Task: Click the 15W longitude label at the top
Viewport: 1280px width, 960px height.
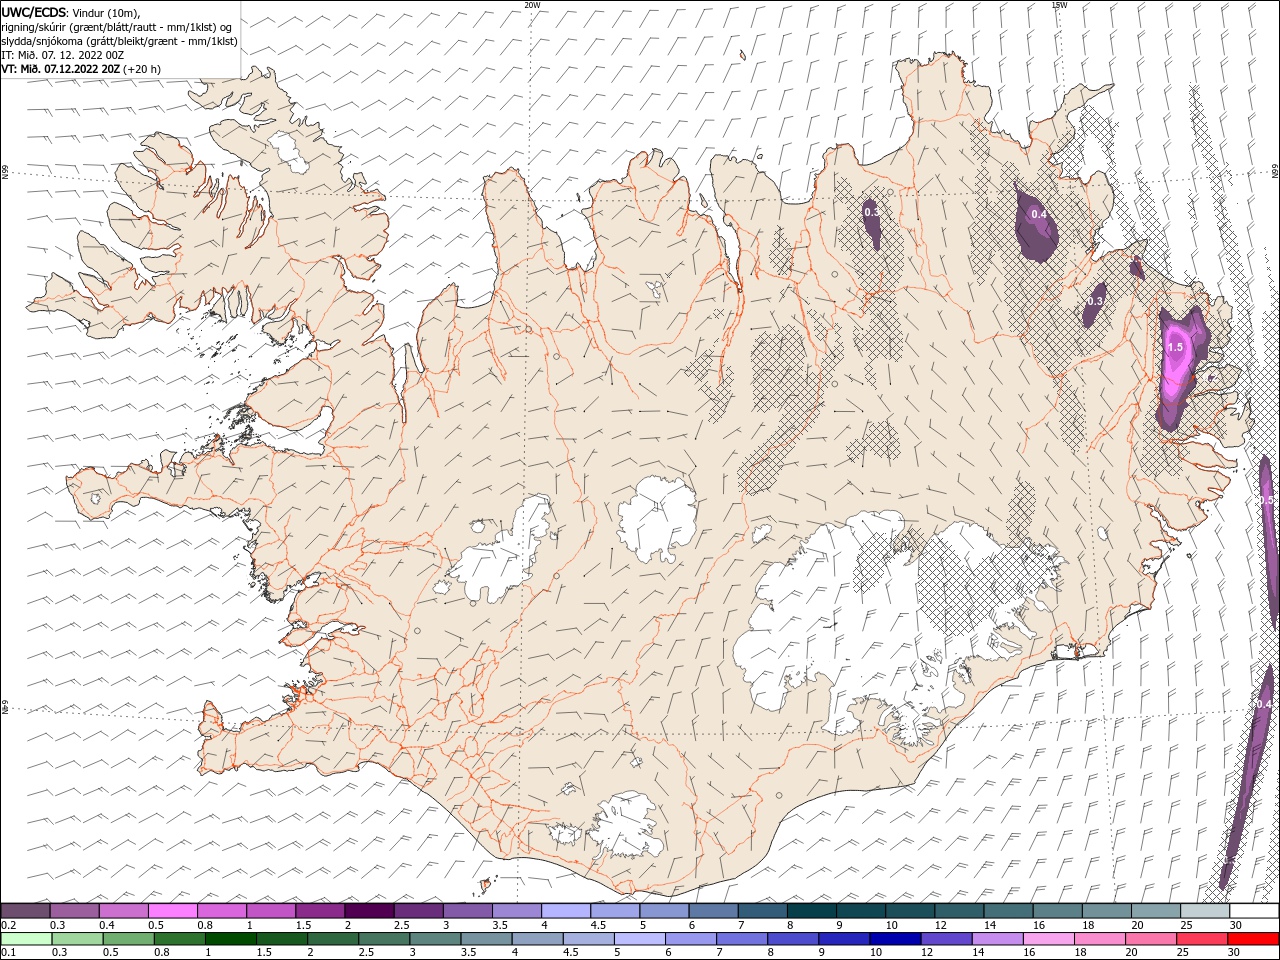Action: (x=1059, y=5)
